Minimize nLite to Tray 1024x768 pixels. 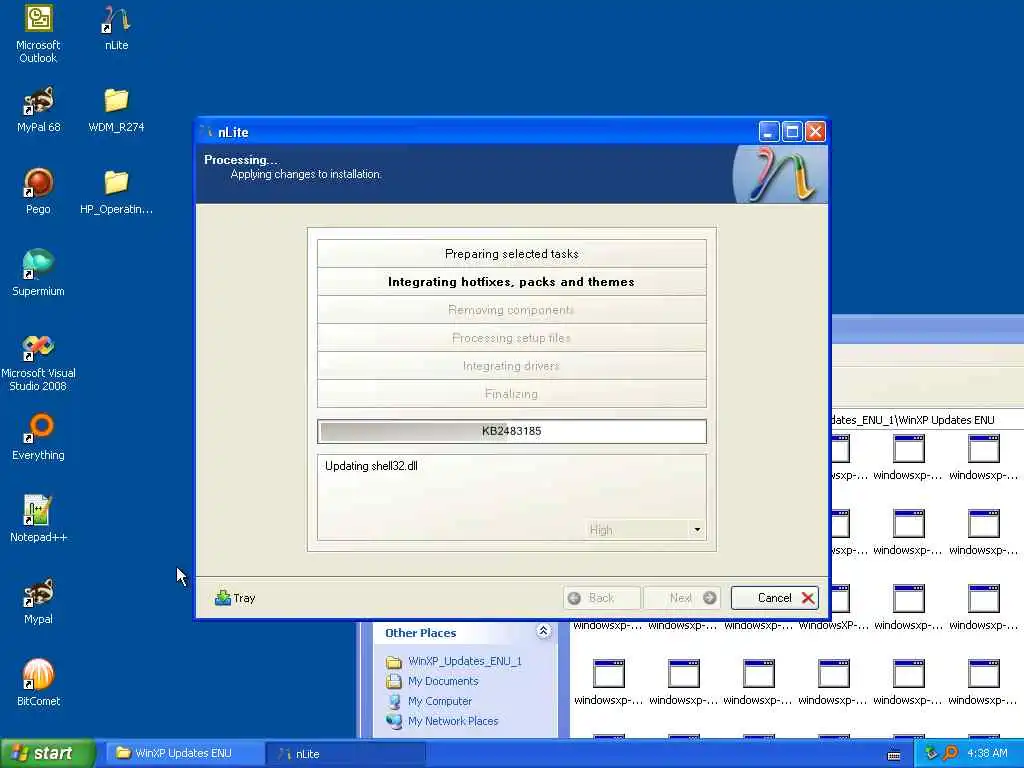[235, 598]
